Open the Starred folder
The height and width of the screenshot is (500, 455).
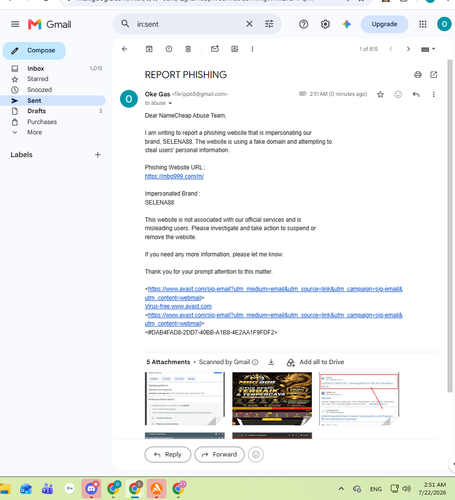53,79
